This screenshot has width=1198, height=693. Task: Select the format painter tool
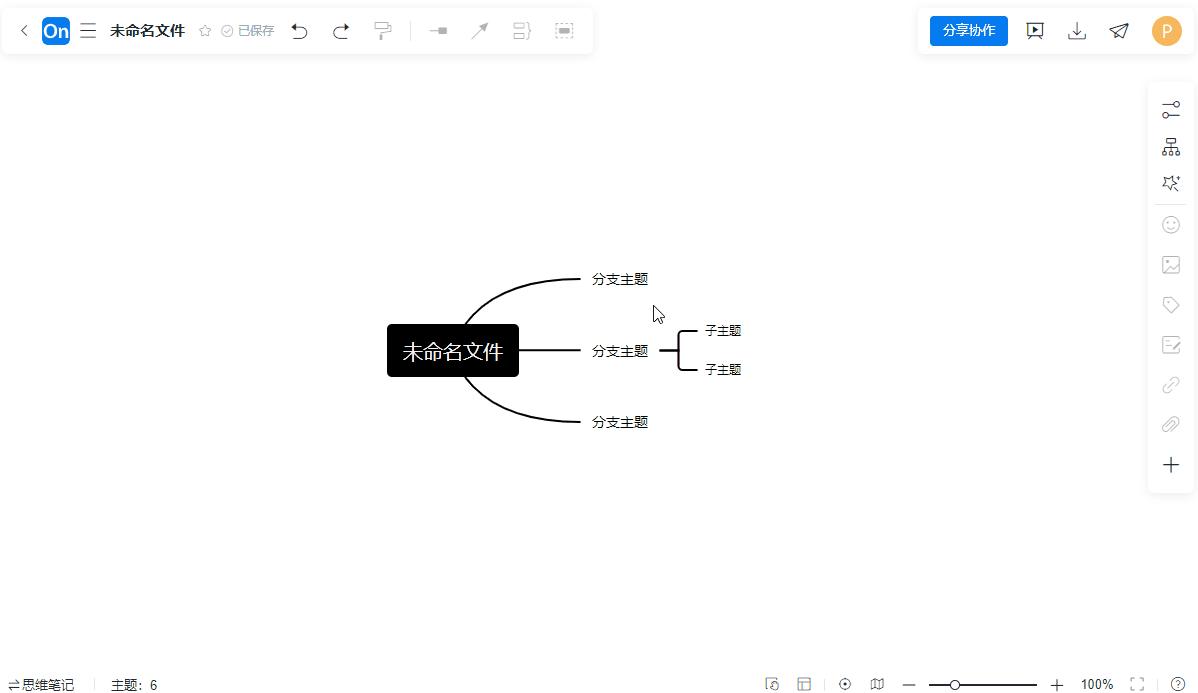coord(383,31)
